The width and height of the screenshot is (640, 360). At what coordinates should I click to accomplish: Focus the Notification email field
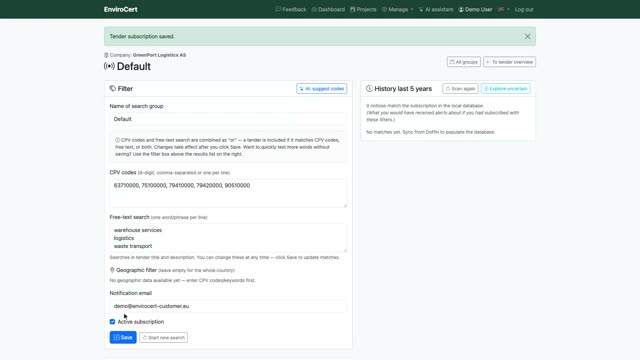coord(228,306)
